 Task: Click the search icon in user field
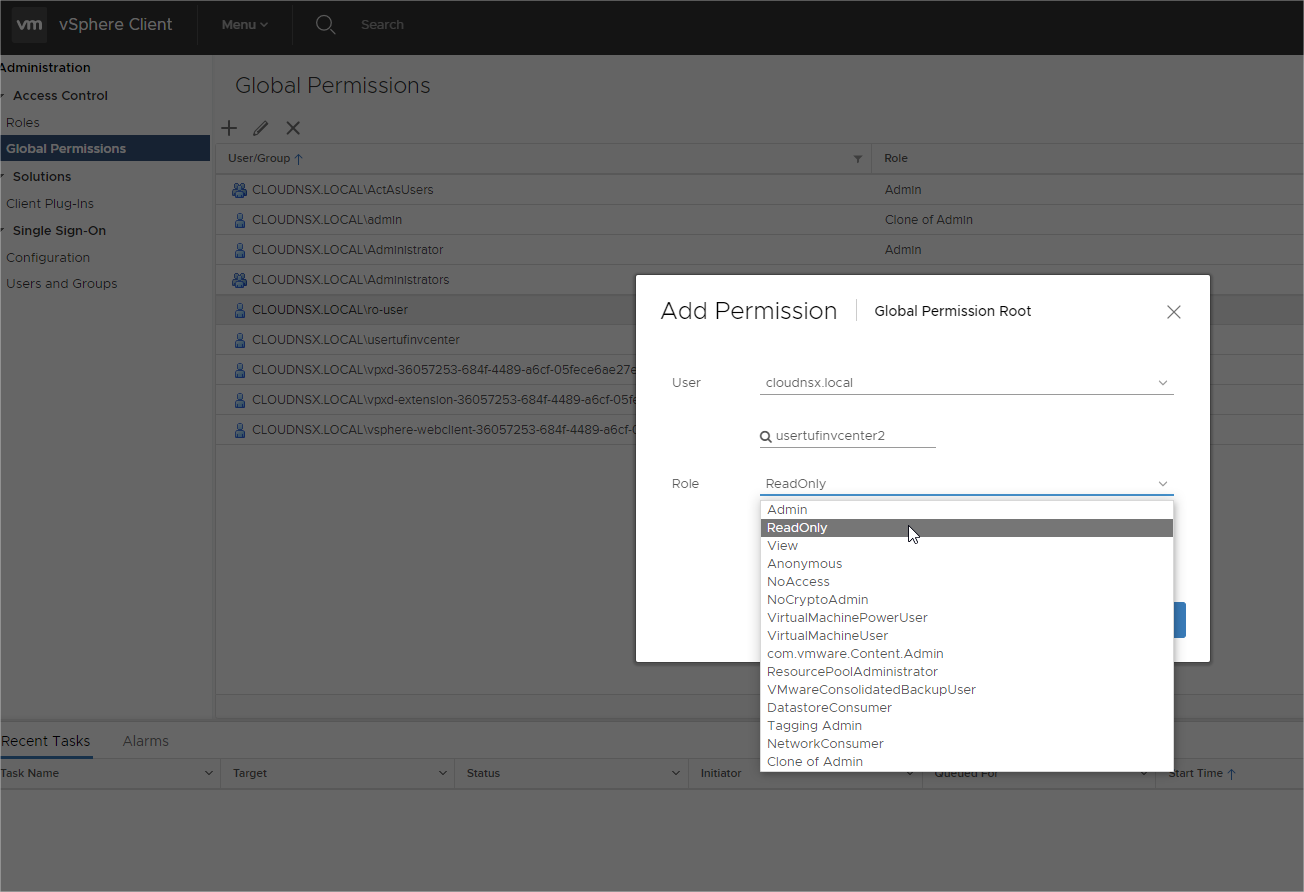766,436
